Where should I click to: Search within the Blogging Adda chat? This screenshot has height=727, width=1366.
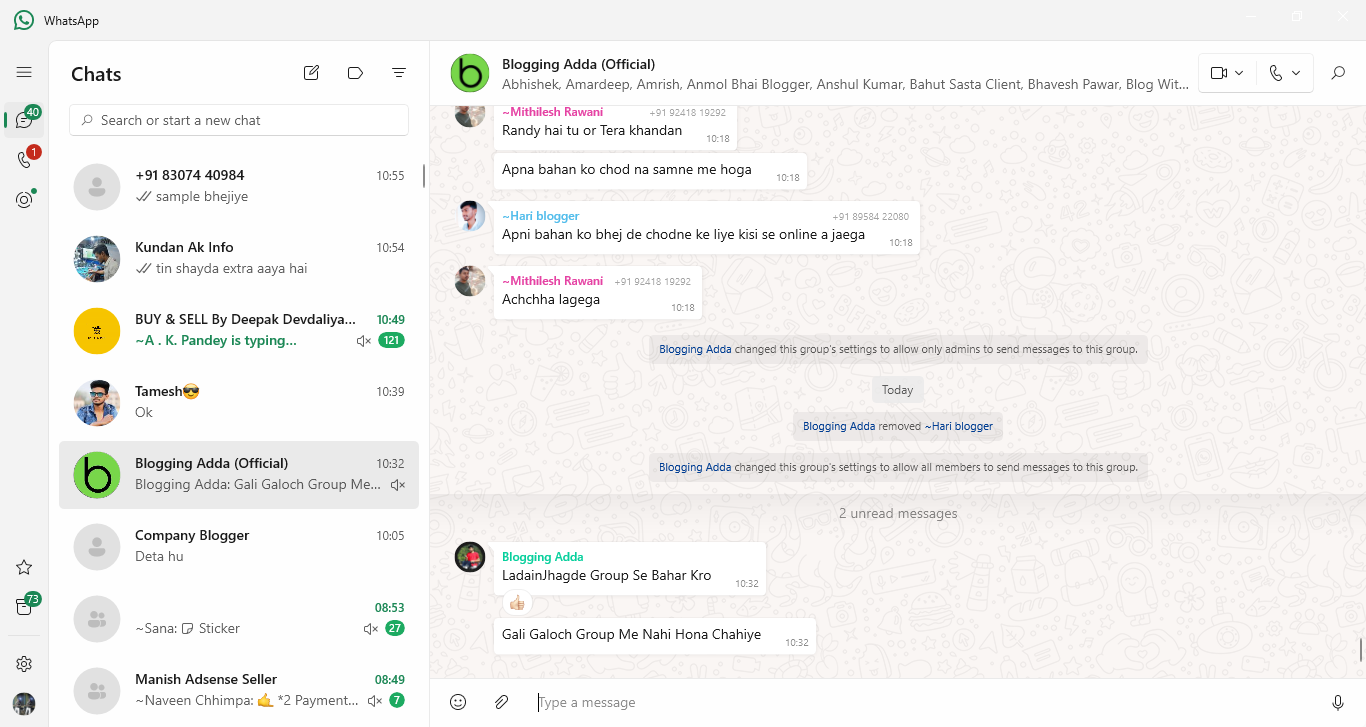coord(1338,73)
